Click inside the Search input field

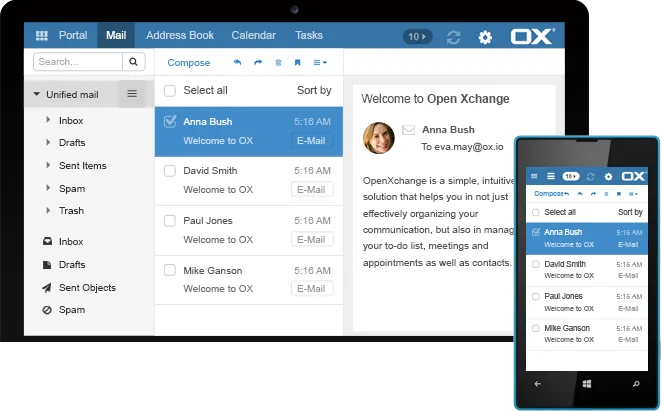[x=77, y=62]
